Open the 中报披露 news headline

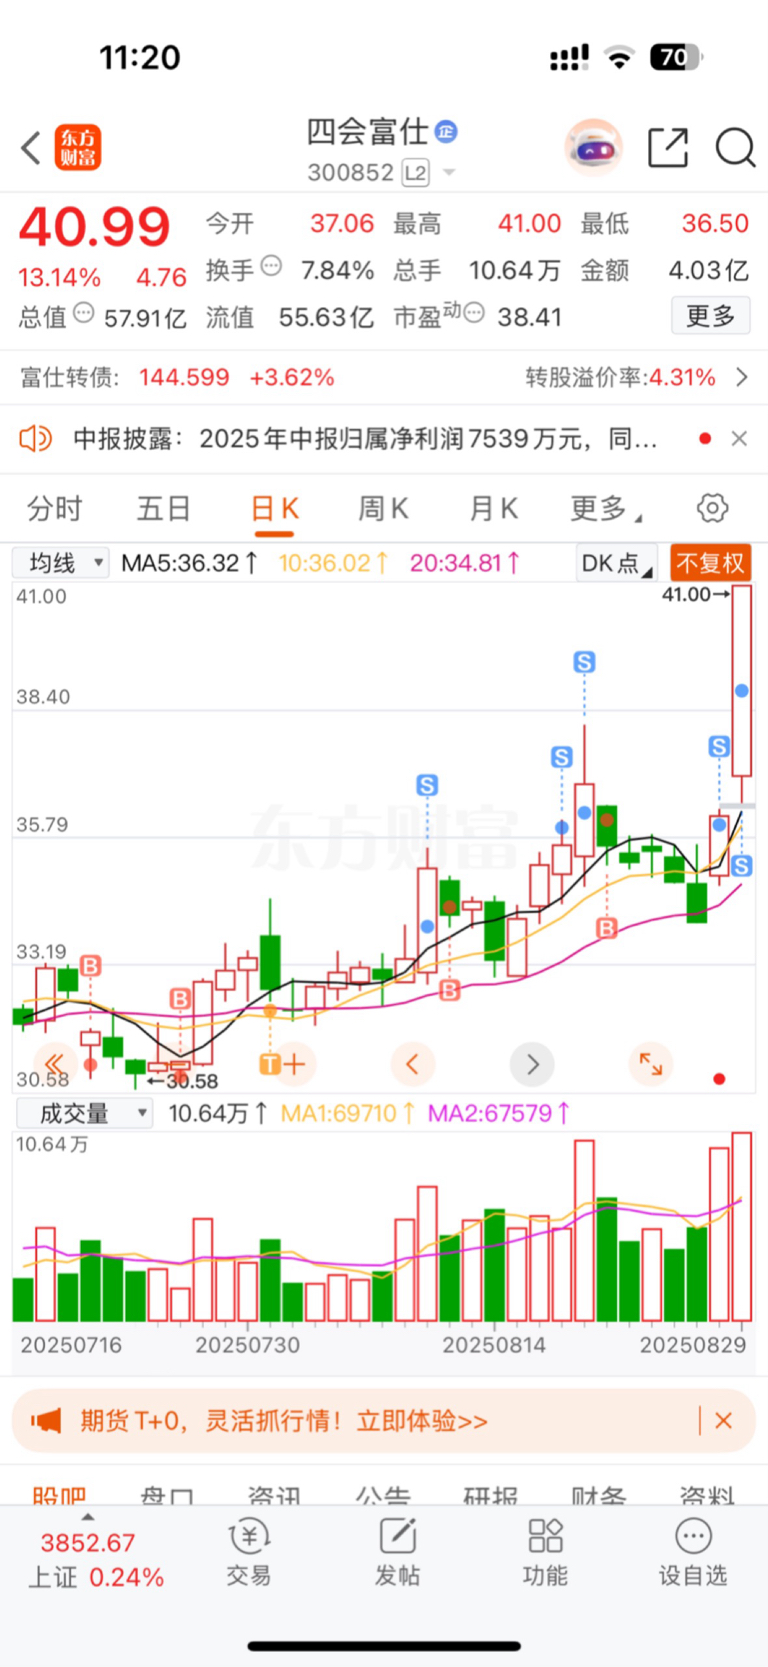point(365,438)
